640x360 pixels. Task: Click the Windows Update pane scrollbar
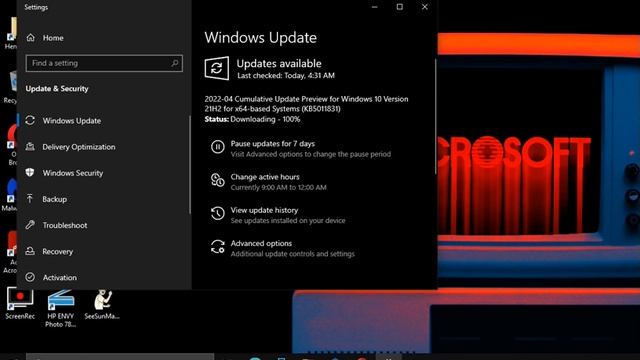click(x=435, y=116)
